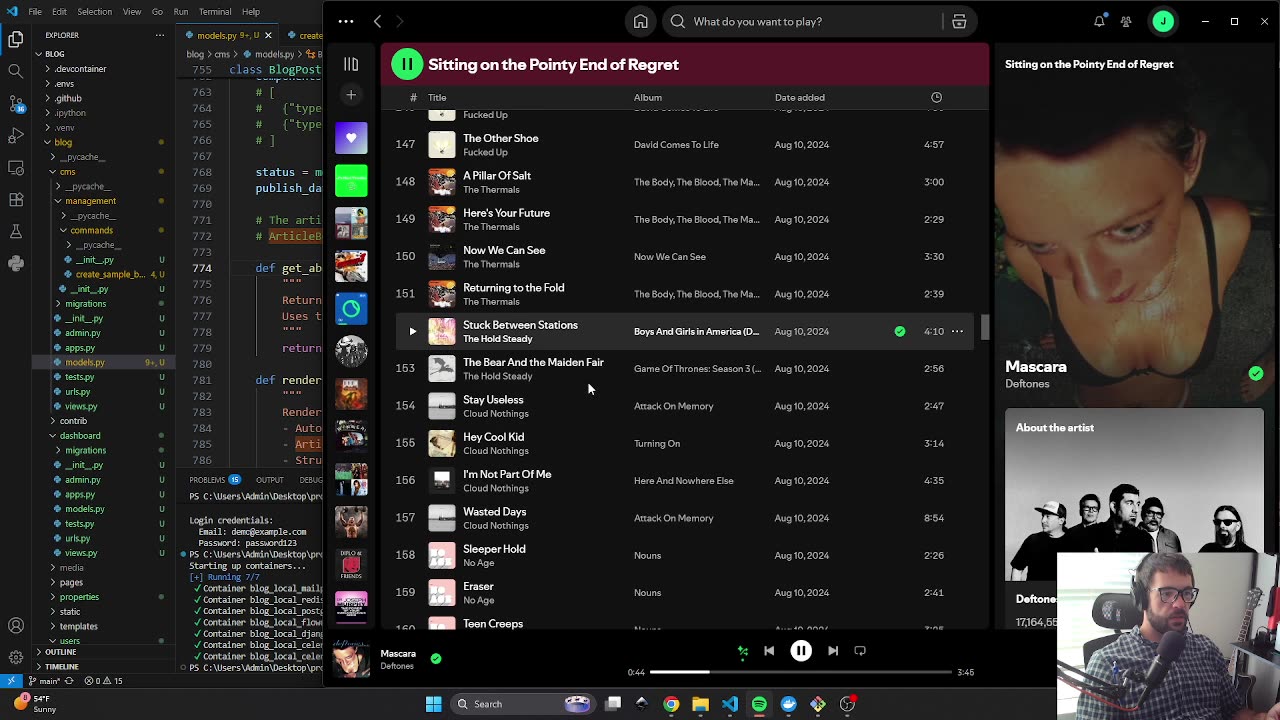This screenshot has height=720, width=1280.
Task: Open Spotify Friend Activity icon
Action: 1126,21
